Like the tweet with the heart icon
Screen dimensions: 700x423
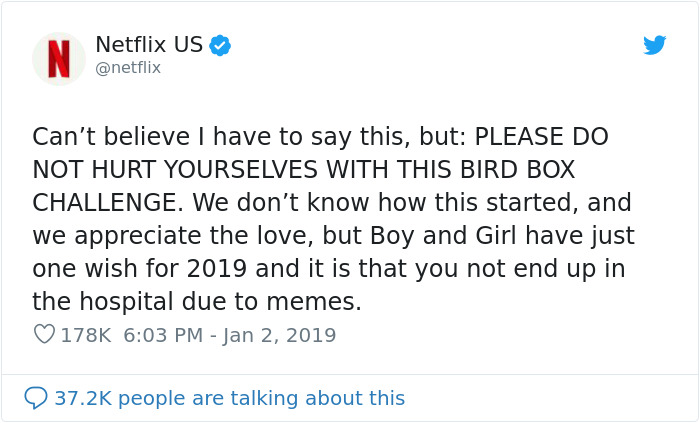(44, 335)
